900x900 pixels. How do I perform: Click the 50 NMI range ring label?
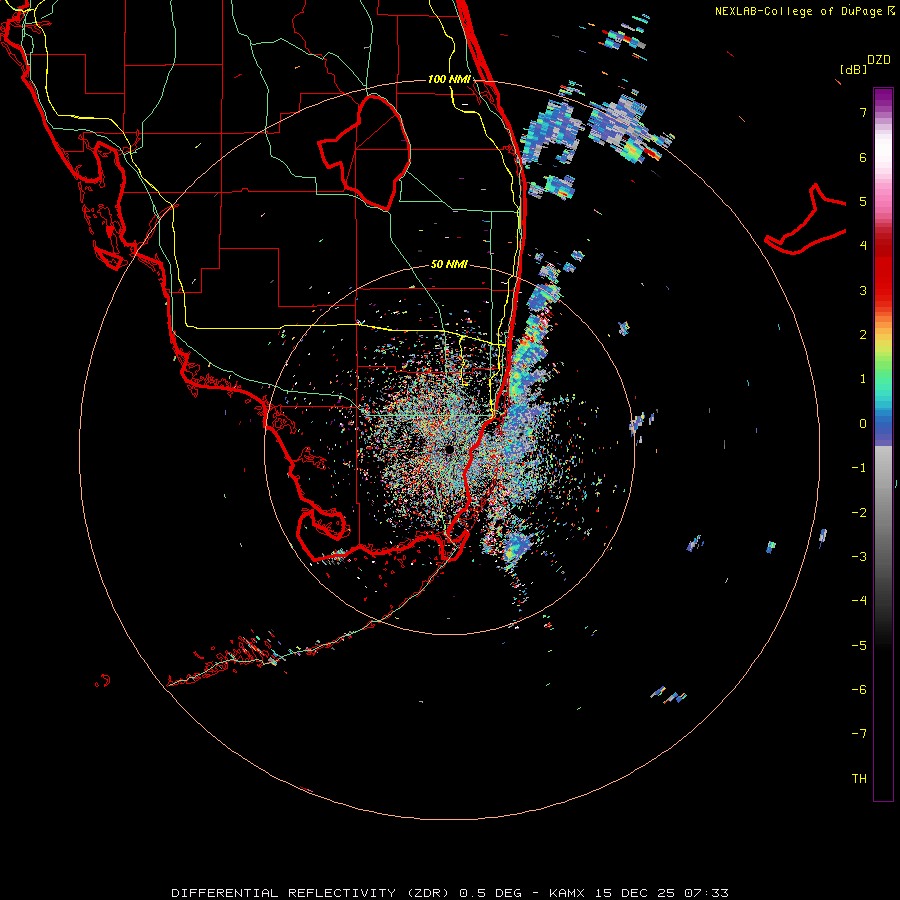[x=449, y=264]
